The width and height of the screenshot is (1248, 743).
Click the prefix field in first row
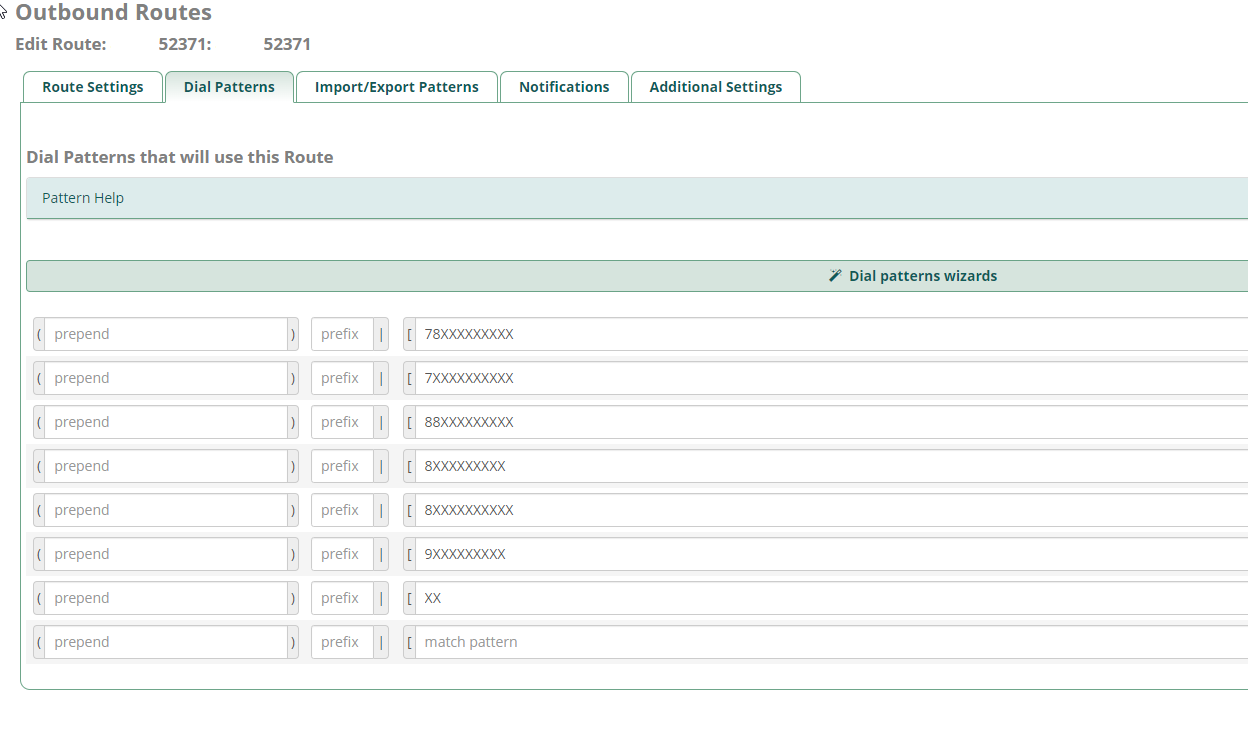(342, 334)
